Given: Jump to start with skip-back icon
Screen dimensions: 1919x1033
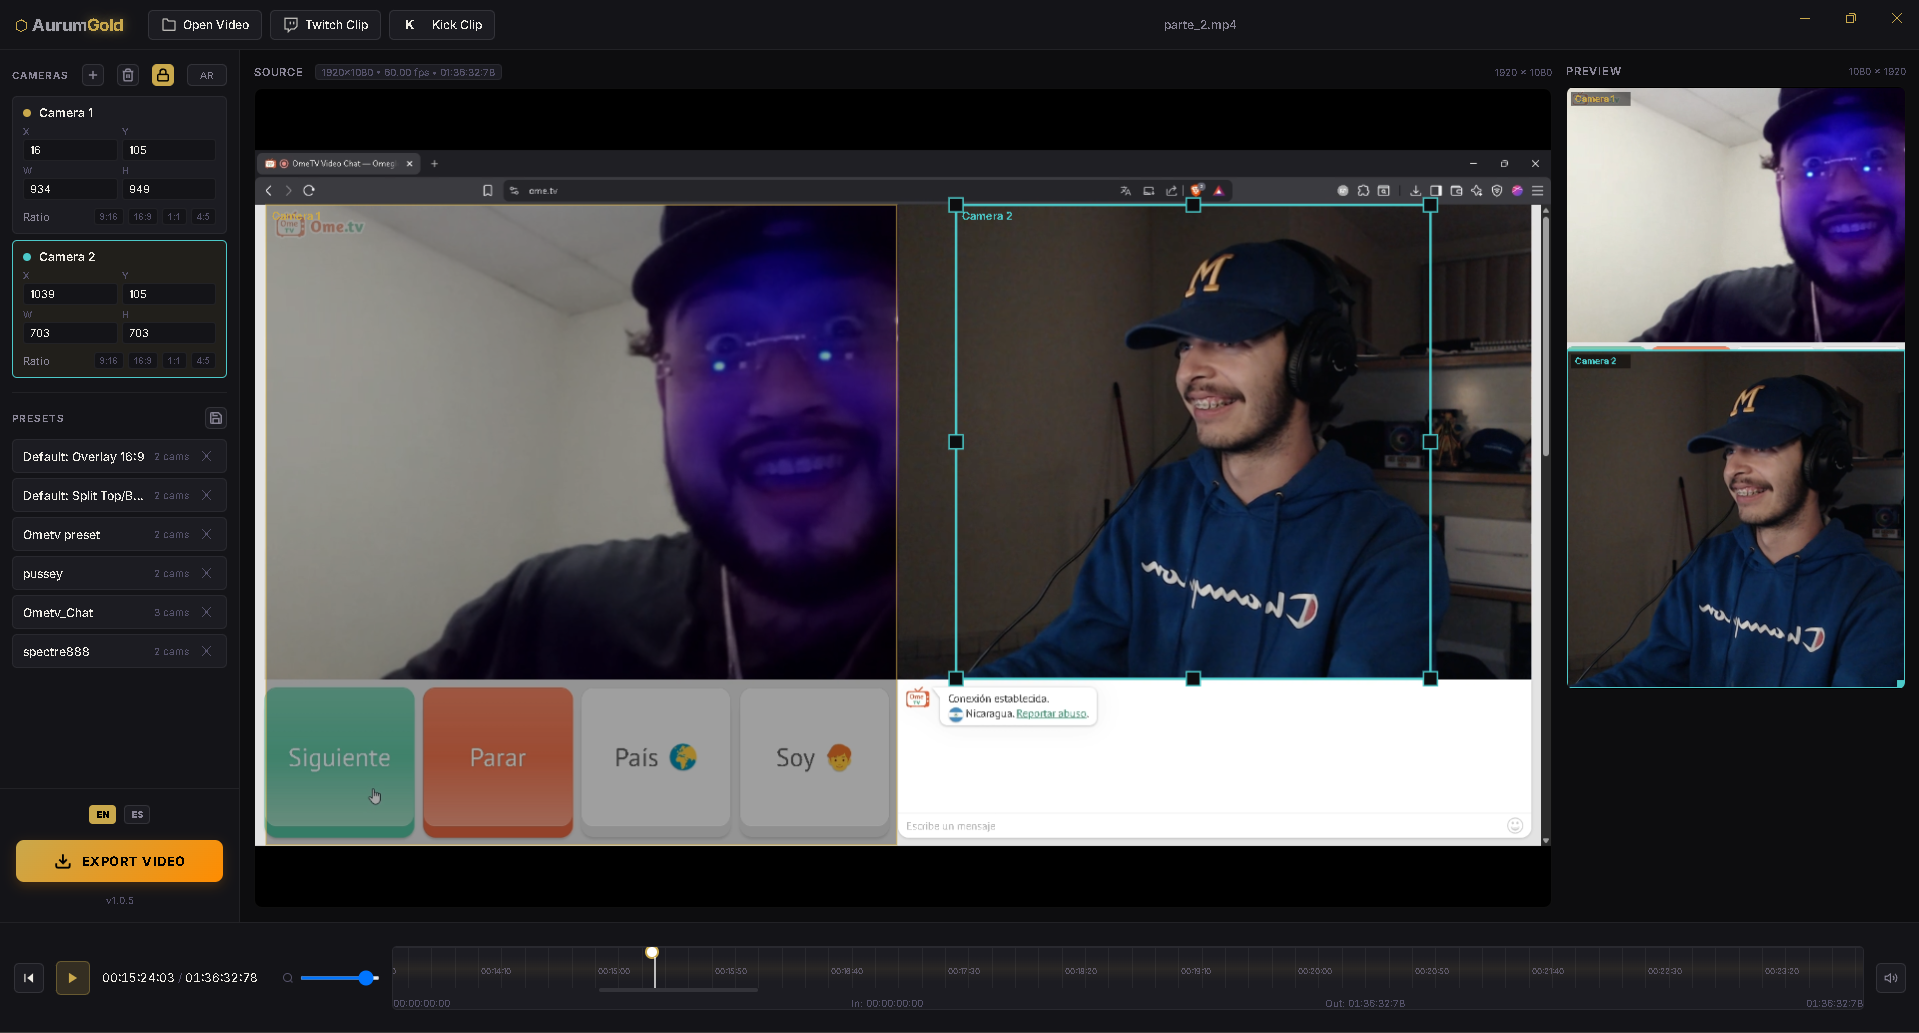Looking at the screenshot, I should coord(29,978).
